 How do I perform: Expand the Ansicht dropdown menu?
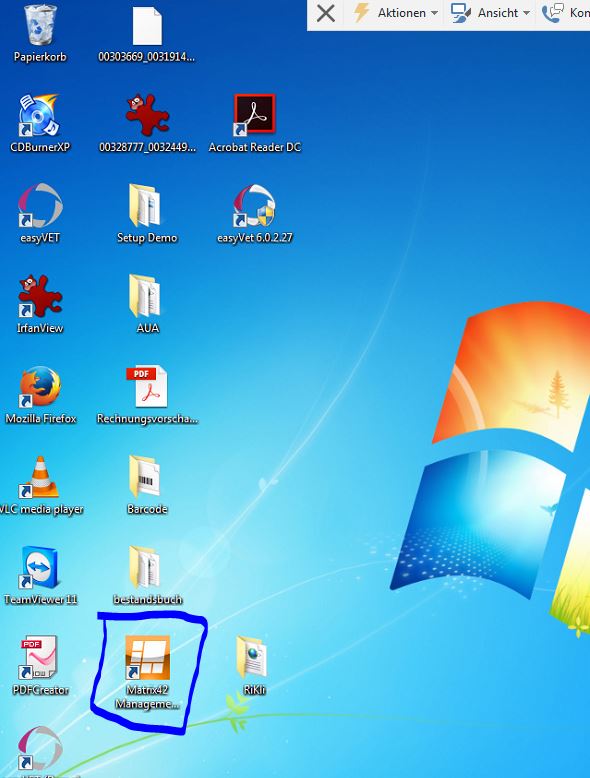pyautogui.click(x=490, y=13)
